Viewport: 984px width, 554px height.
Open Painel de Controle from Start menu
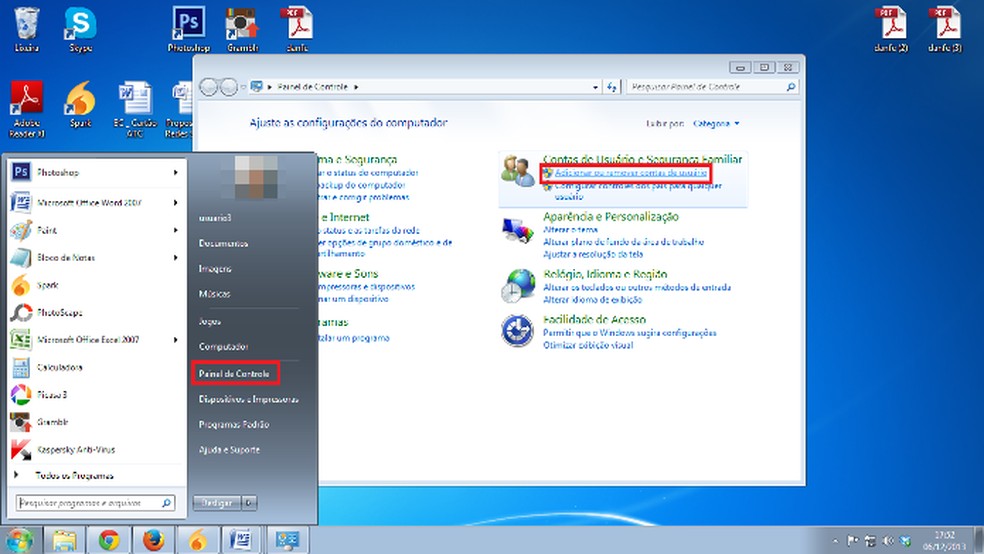click(x=235, y=373)
